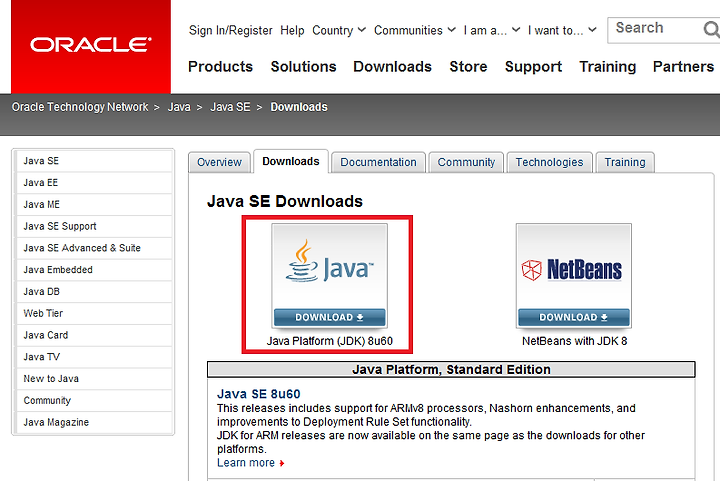The height and width of the screenshot is (481, 720).
Task: Open Java Magazine in sidebar
Action: pos(94,423)
